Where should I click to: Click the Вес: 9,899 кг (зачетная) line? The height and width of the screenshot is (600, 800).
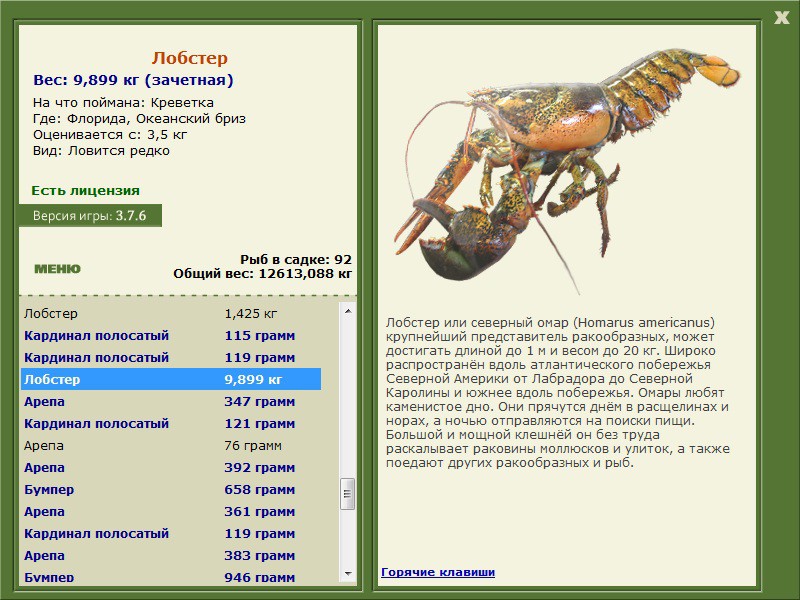tap(133, 80)
